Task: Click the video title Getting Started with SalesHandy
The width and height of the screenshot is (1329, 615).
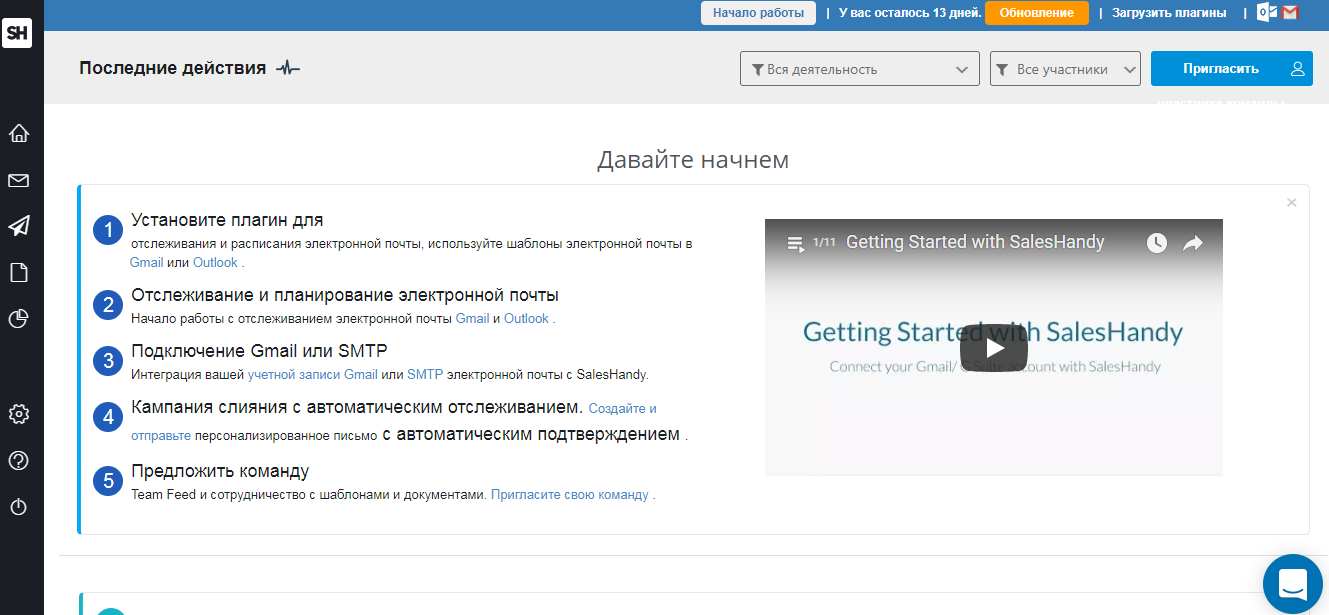Action: click(x=975, y=242)
